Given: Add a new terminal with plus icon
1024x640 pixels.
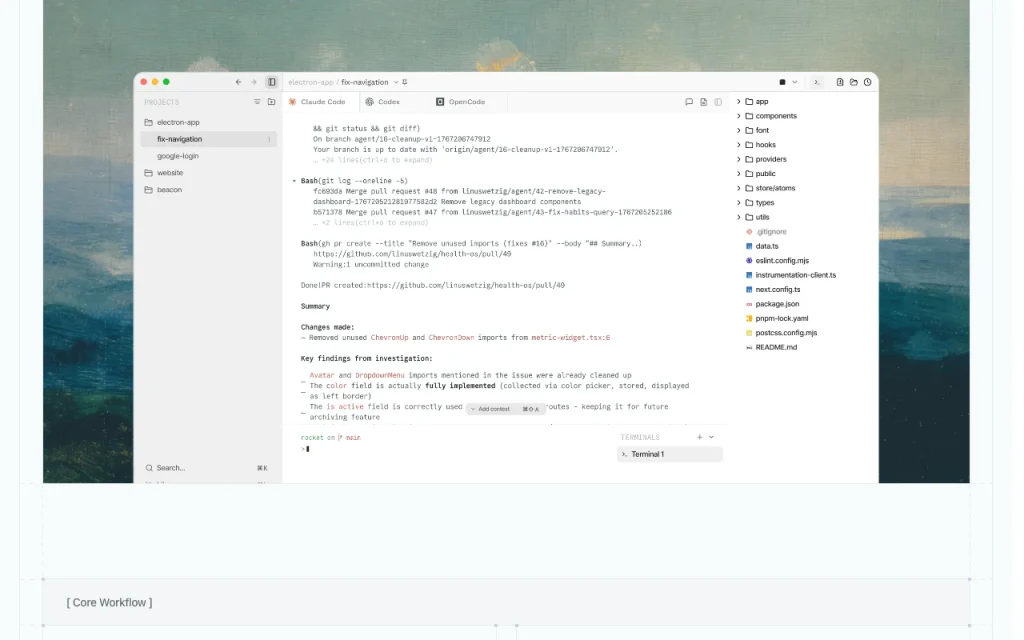Looking at the screenshot, I should tap(699, 438).
